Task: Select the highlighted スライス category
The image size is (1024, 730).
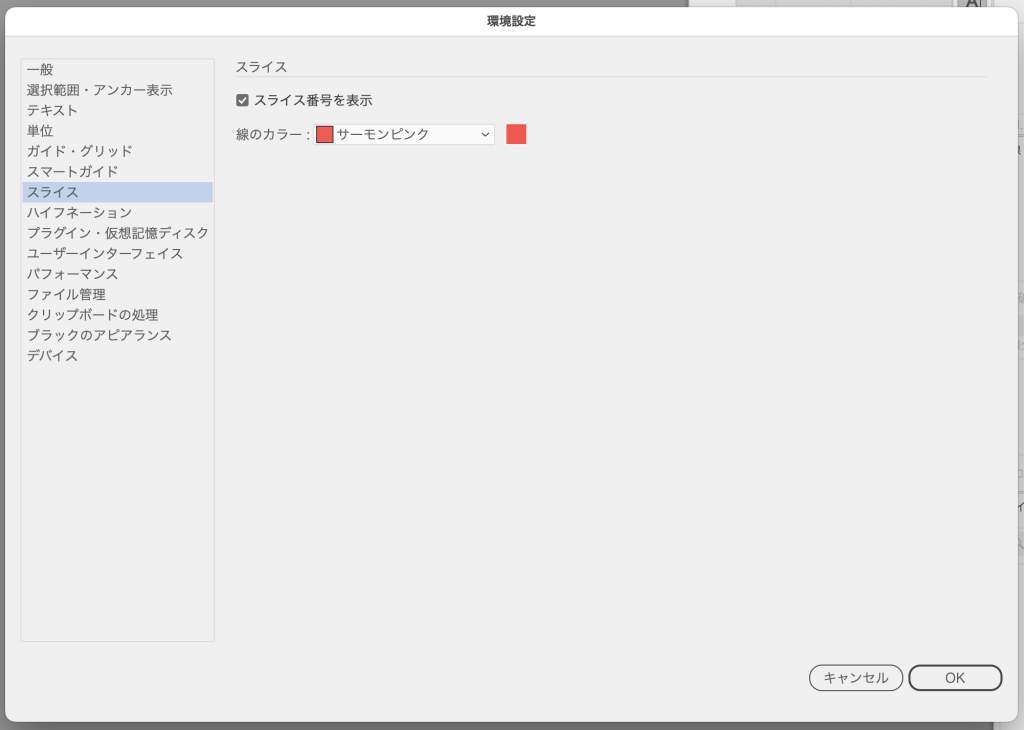Action: point(53,192)
